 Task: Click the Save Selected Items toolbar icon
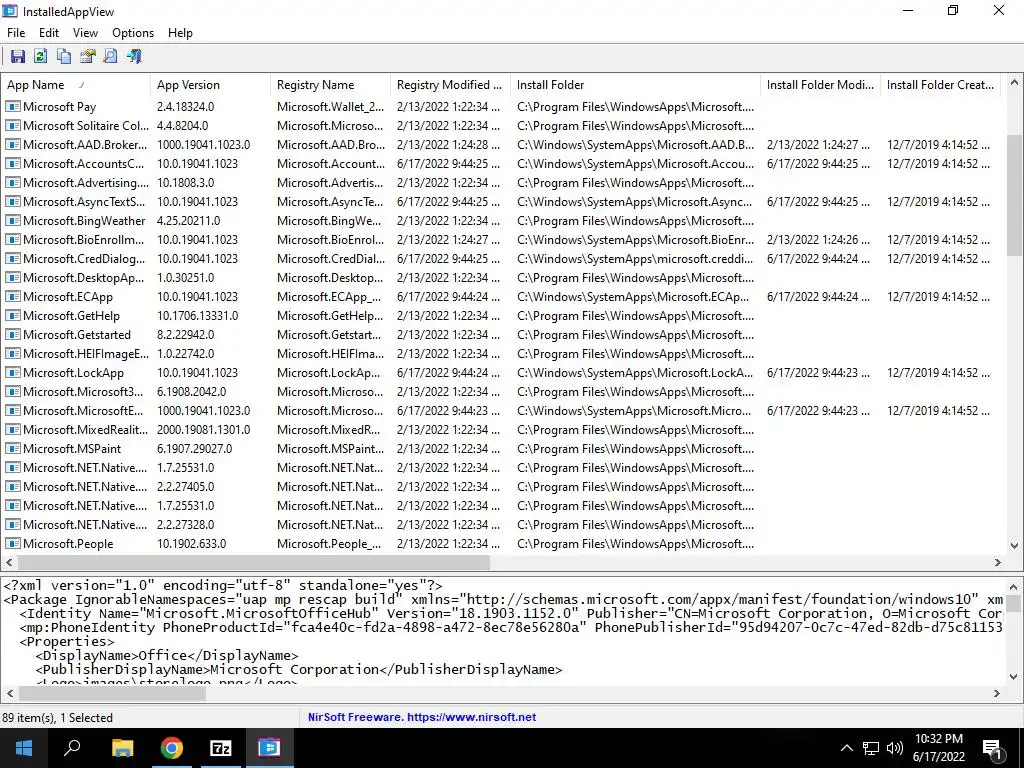tap(18, 56)
